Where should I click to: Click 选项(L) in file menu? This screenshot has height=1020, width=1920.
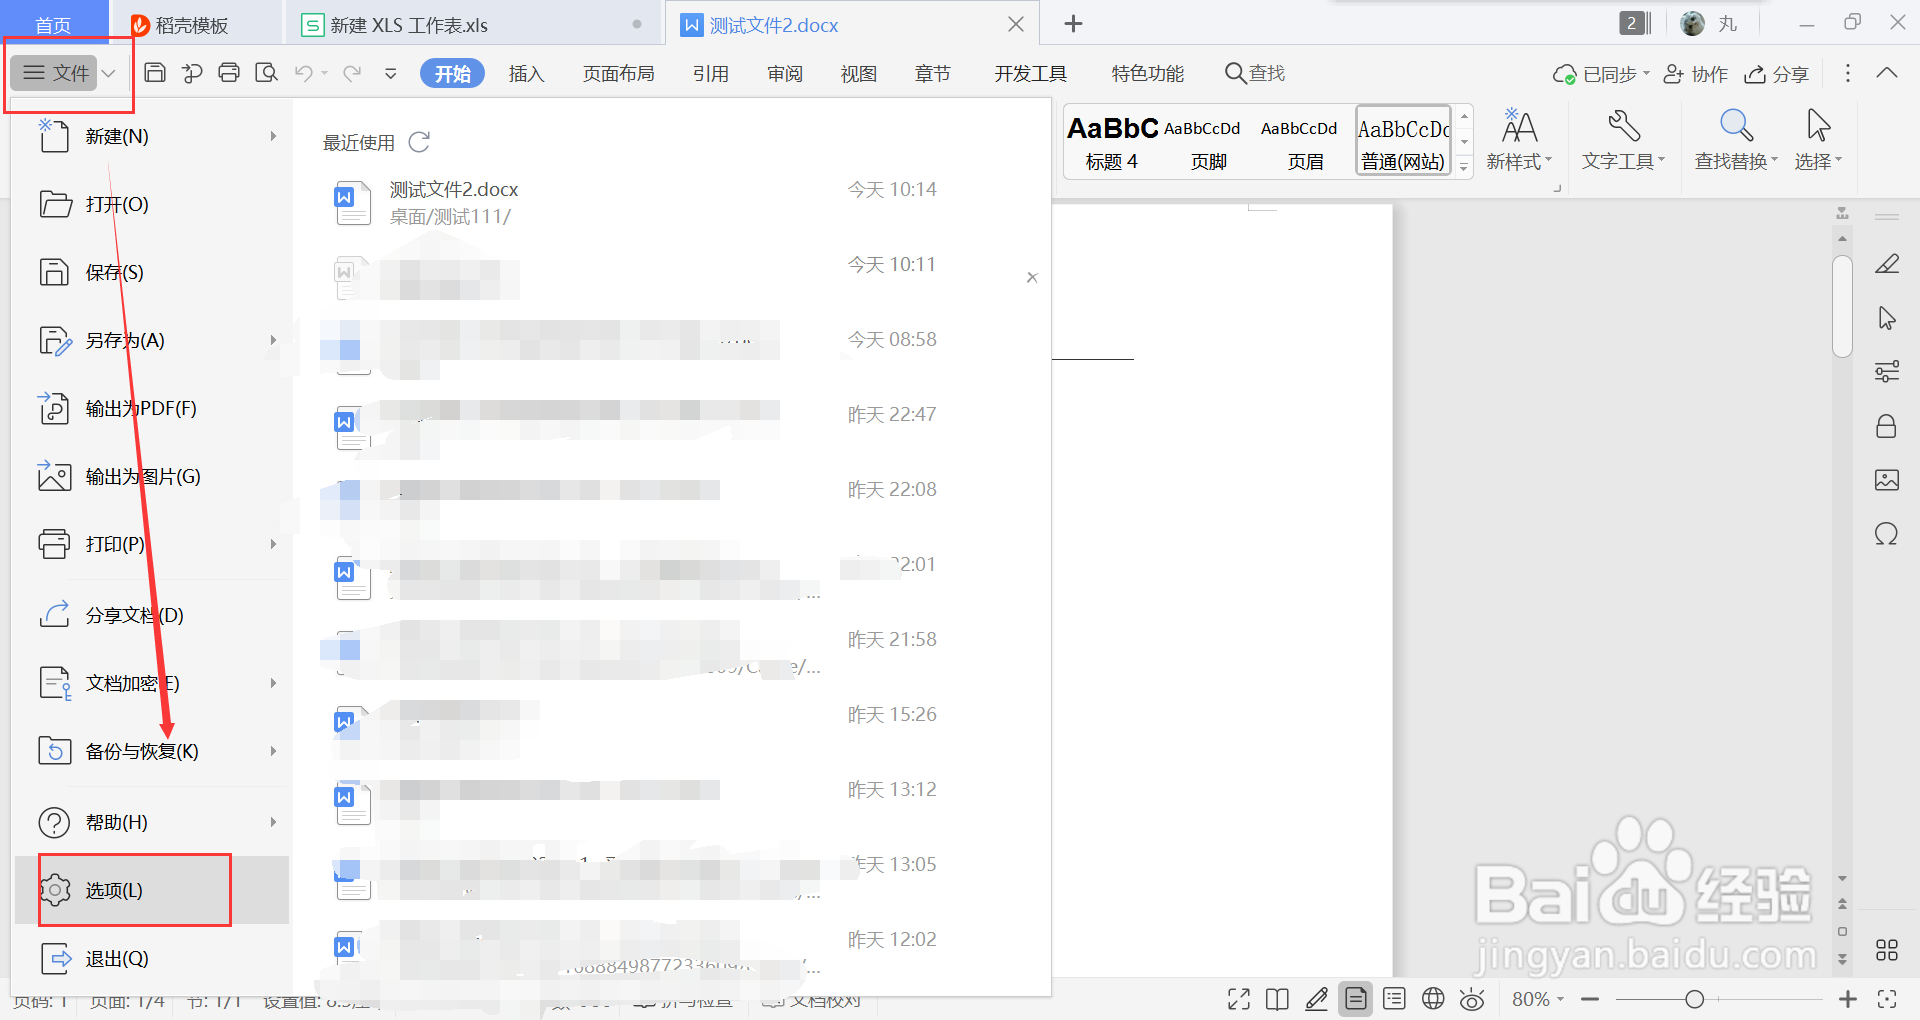point(115,890)
